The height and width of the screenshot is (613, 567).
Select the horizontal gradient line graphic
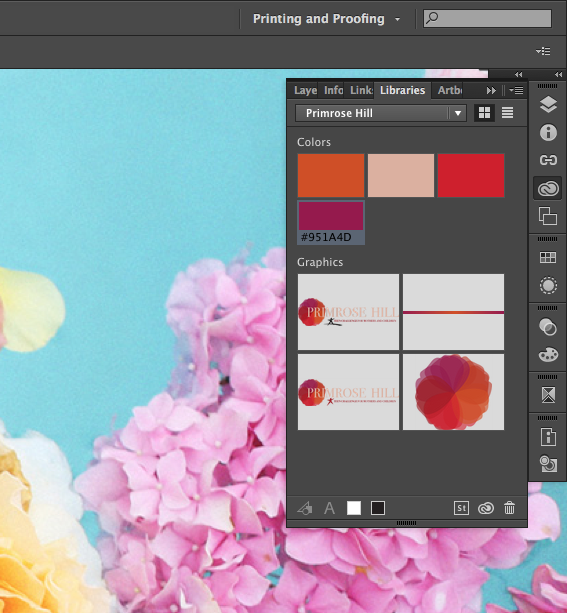tap(454, 312)
